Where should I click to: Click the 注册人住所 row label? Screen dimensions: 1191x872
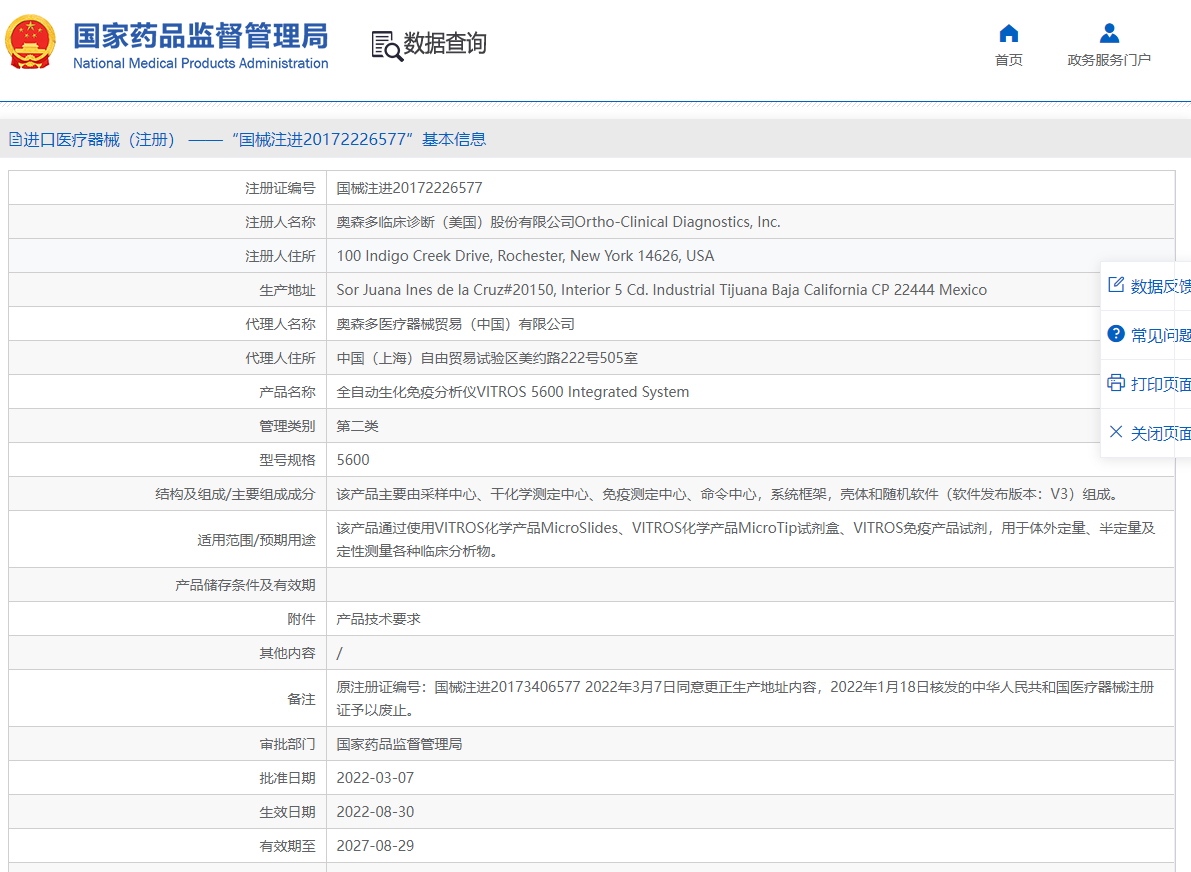pyautogui.click(x=280, y=256)
